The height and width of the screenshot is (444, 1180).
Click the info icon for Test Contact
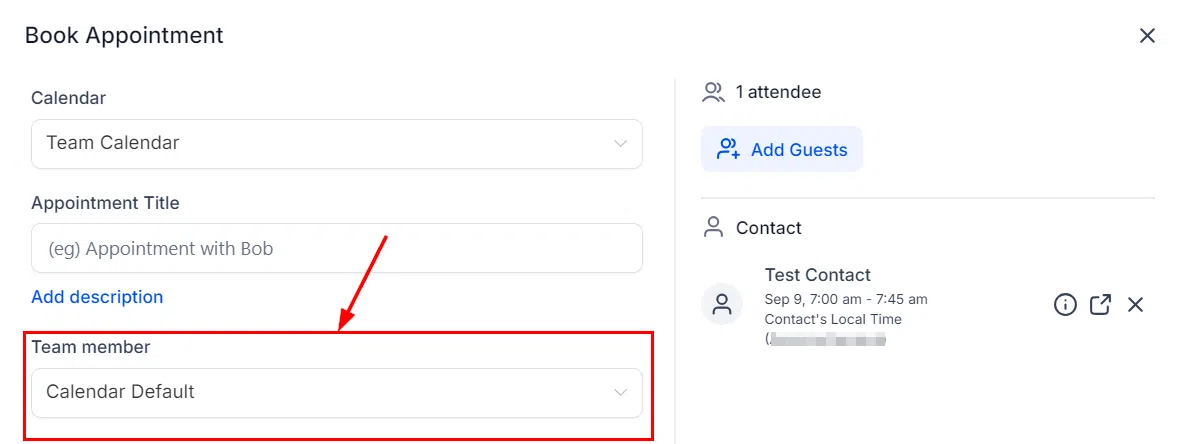tap(1065, 305)
